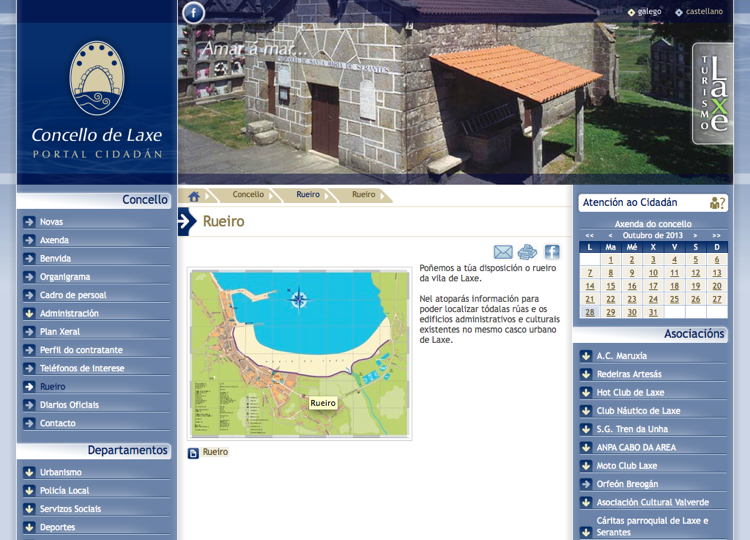Click the Atención ao Cidadán help icon
Viewport: 750px width, 540px height.
point(717,203)
